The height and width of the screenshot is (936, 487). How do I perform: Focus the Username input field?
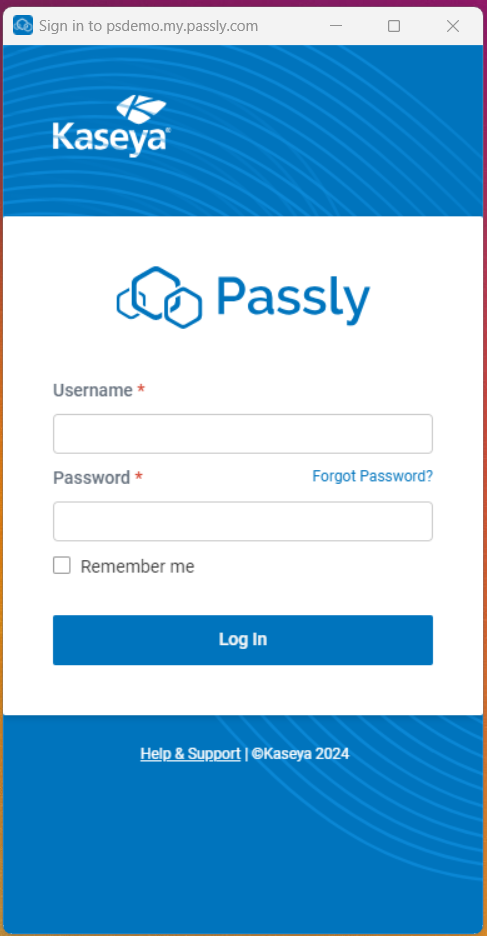click(243, 434)
